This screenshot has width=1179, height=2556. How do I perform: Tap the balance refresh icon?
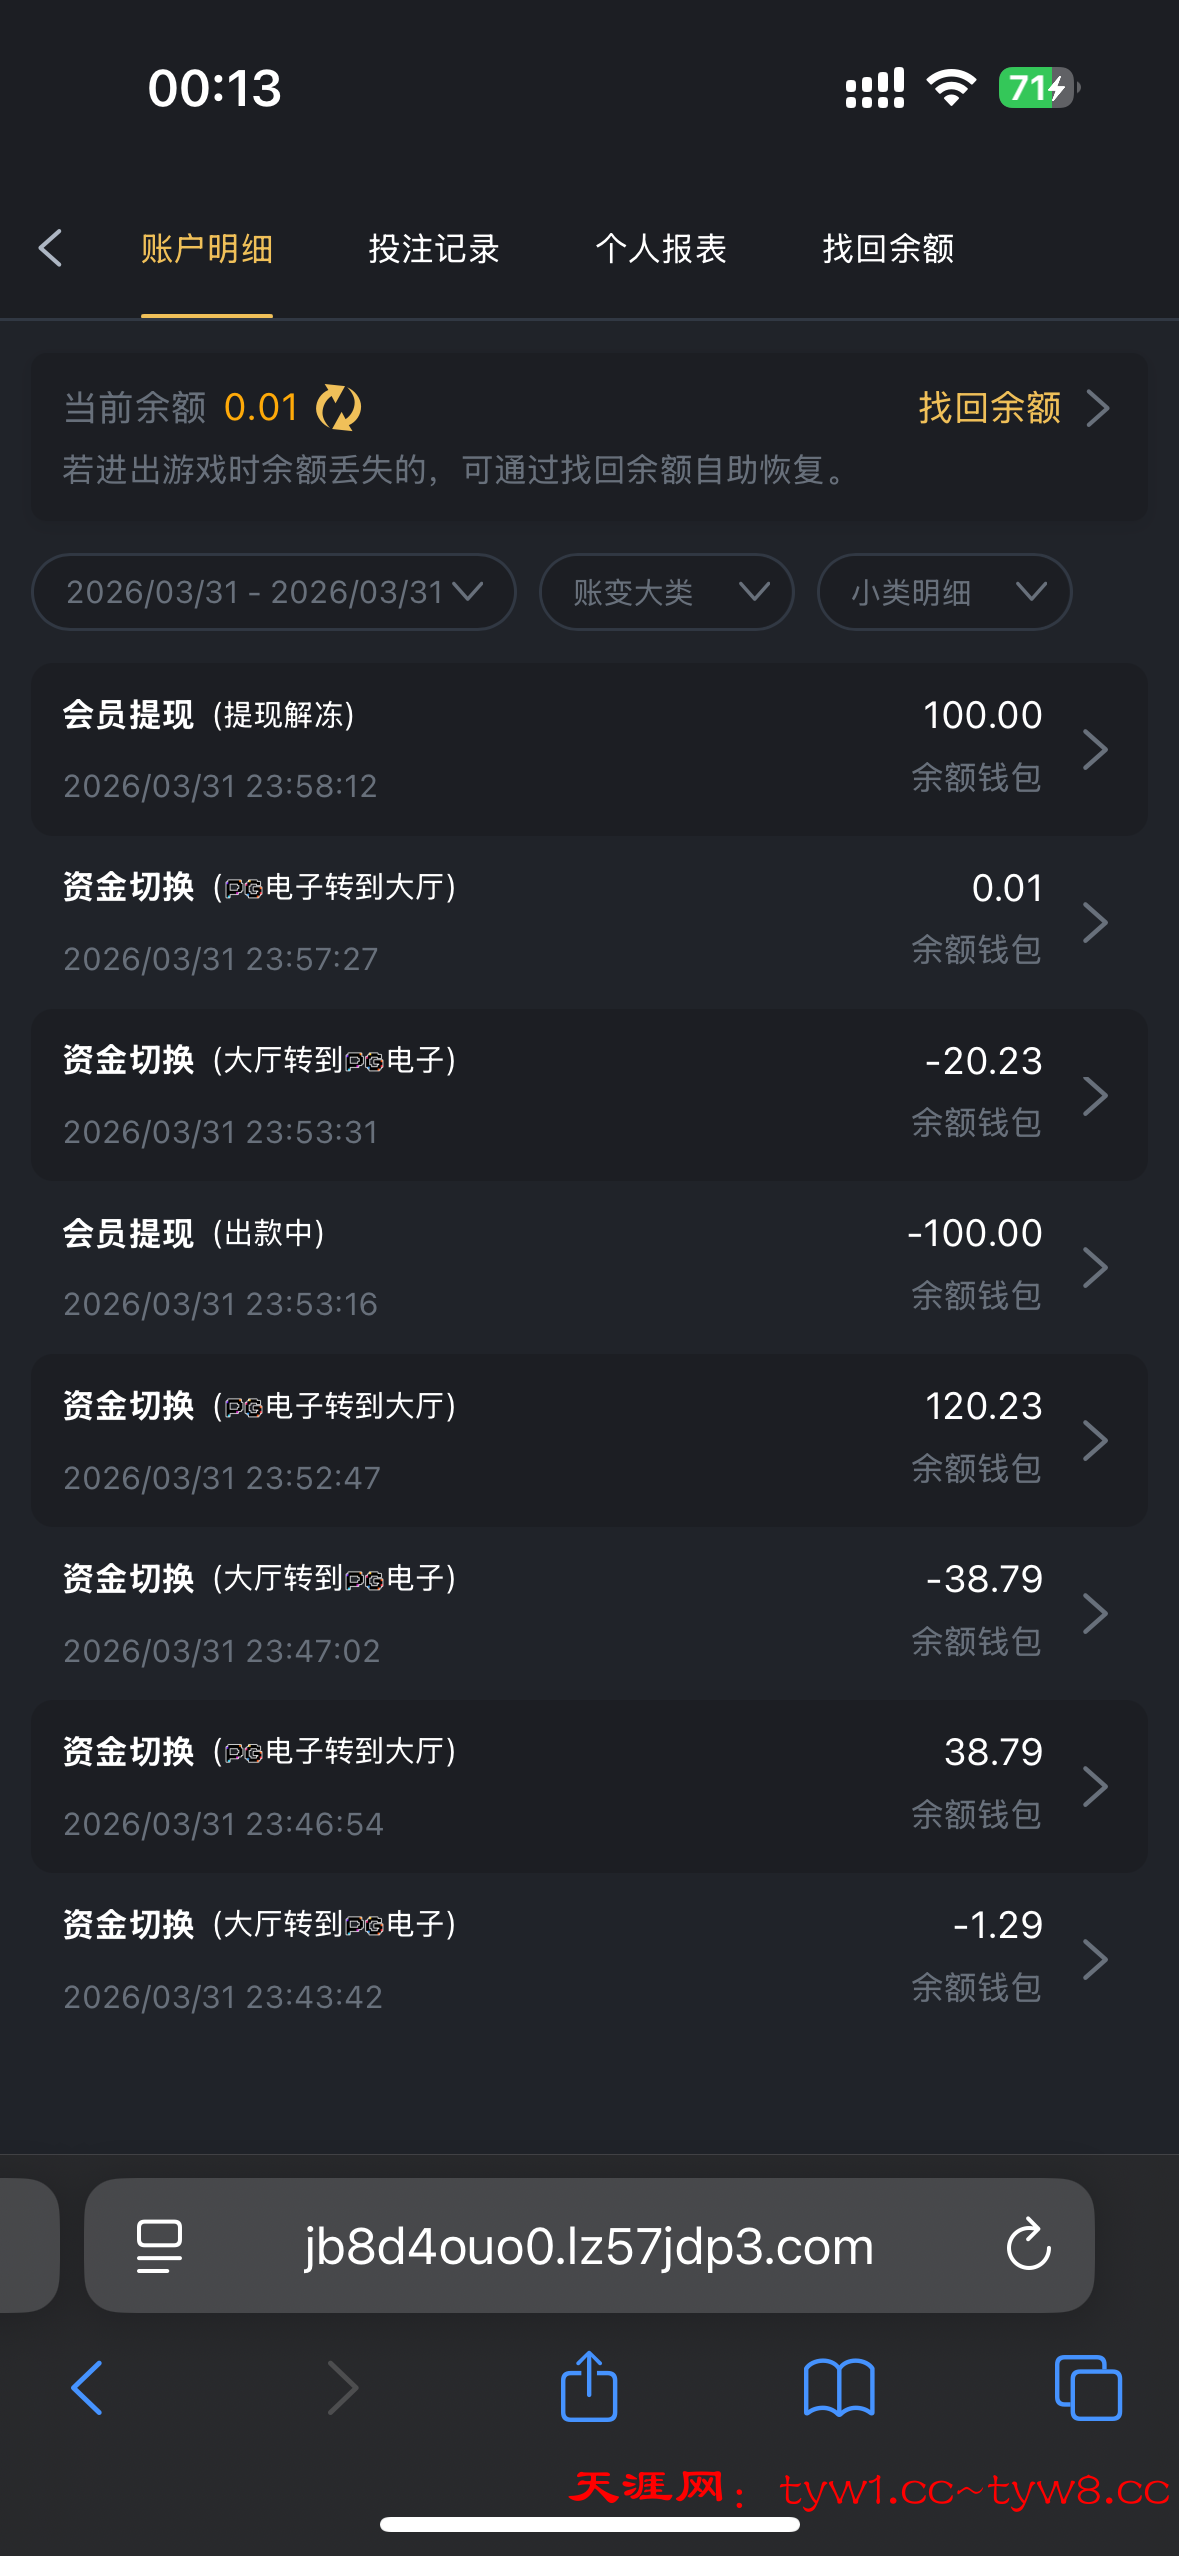338,408
